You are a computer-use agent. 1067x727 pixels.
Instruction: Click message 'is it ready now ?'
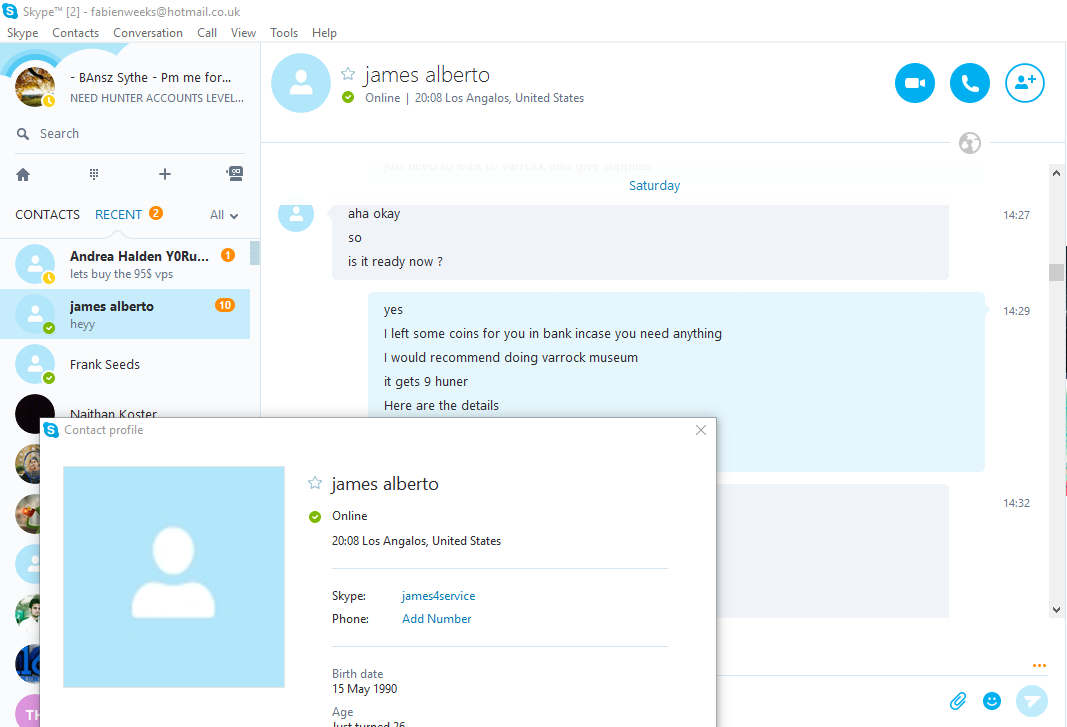click(395, 261)
